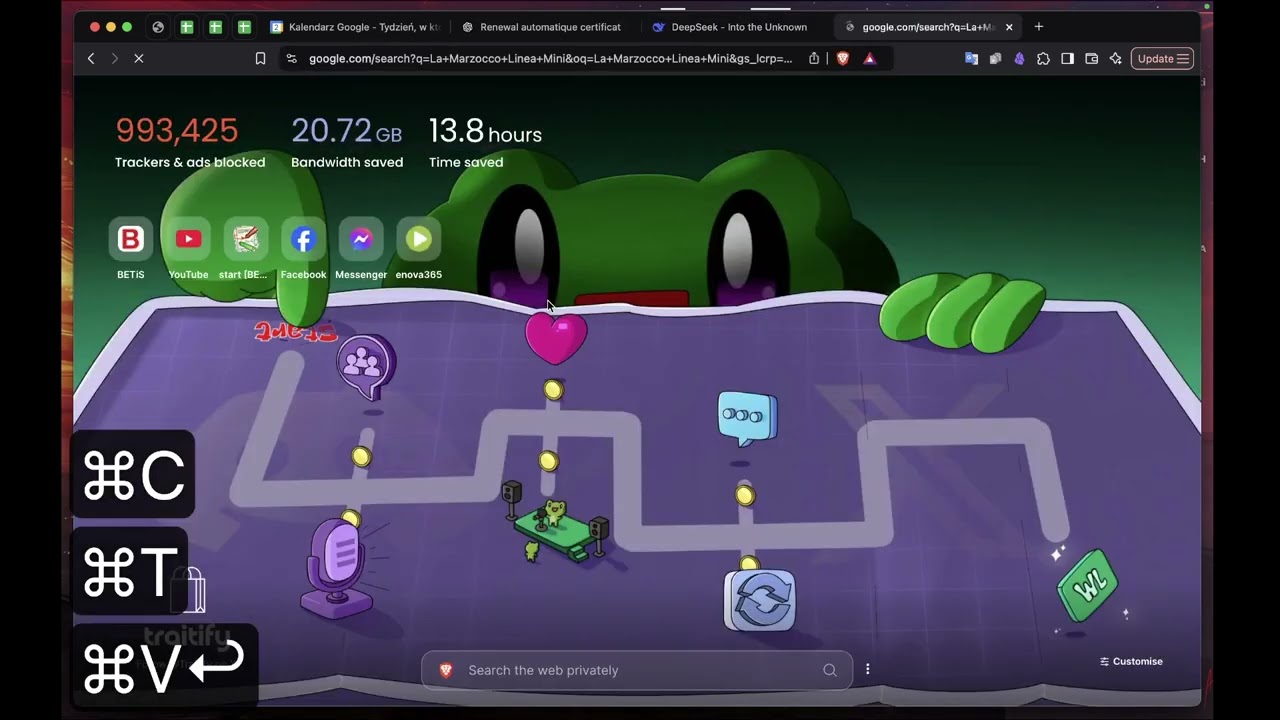
Task: Click the Trackers & ads blocked counter
Action: pos(190,142)
